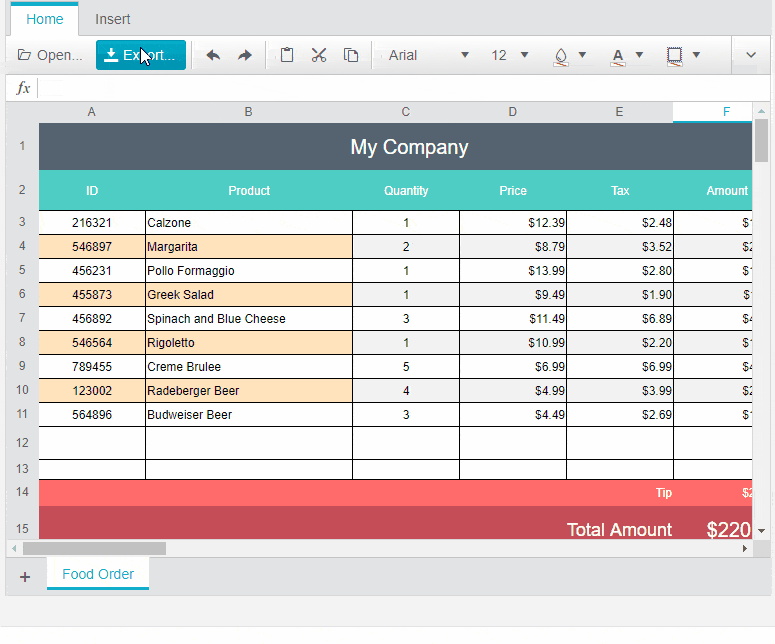
Task: Click the Product header cell
Action: [249, 191]
